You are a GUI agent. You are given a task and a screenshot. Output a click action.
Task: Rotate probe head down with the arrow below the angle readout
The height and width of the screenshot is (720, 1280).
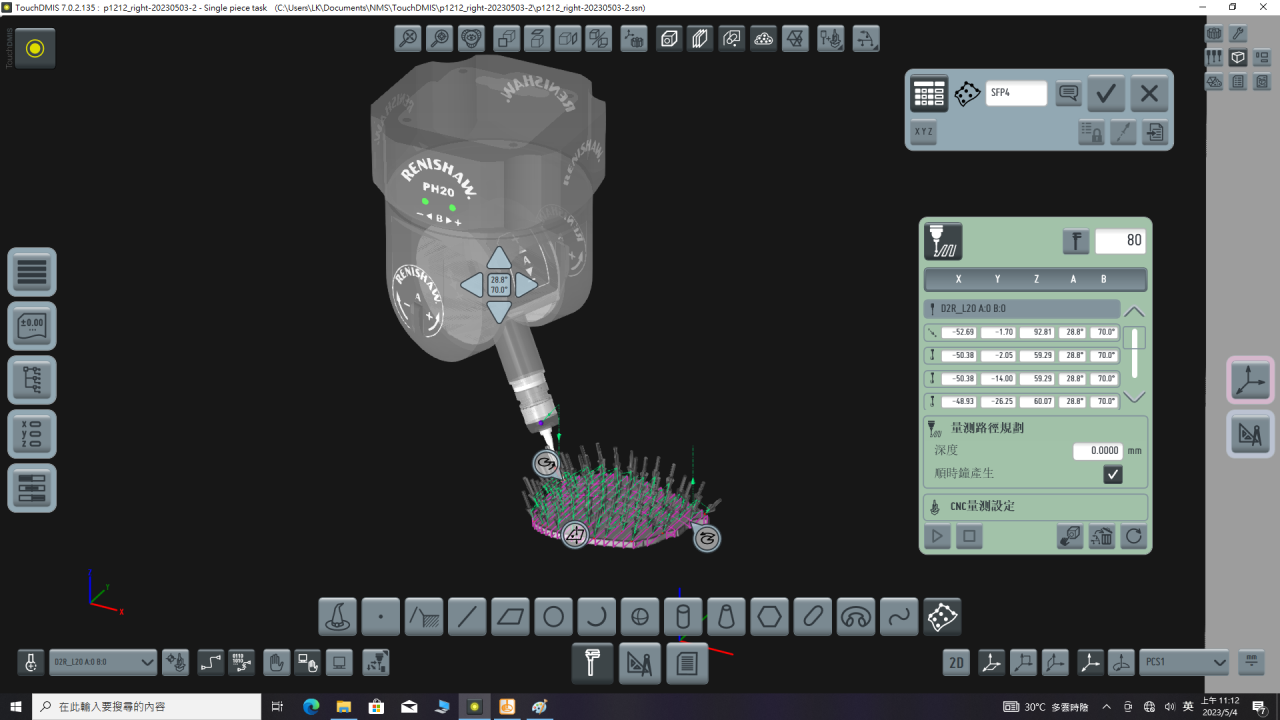tap(499, 311)
